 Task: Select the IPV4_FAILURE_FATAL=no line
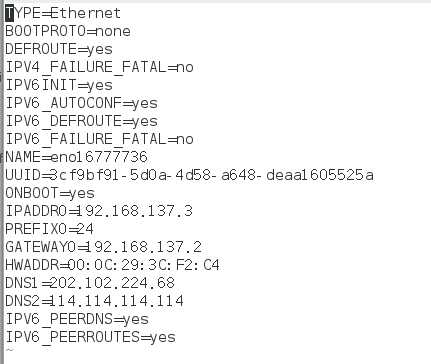(99, 67)
